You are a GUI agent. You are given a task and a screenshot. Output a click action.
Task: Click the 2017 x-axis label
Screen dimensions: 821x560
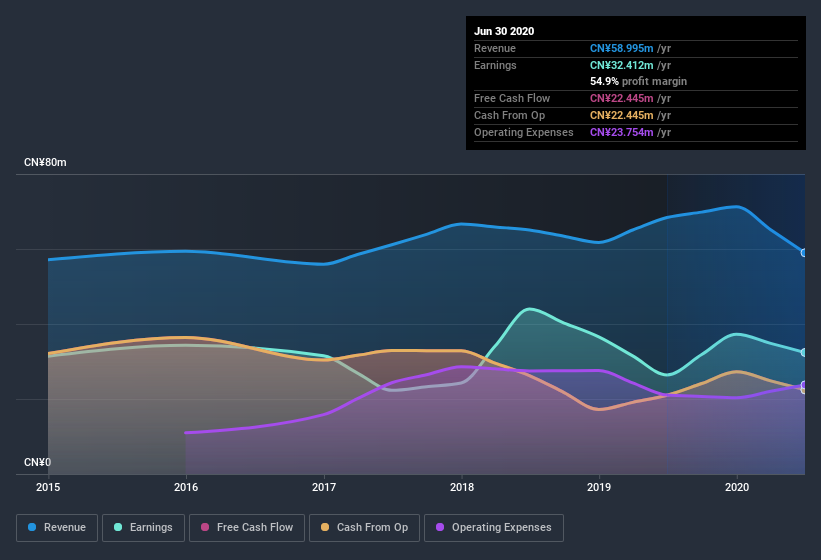click(324, 487)
